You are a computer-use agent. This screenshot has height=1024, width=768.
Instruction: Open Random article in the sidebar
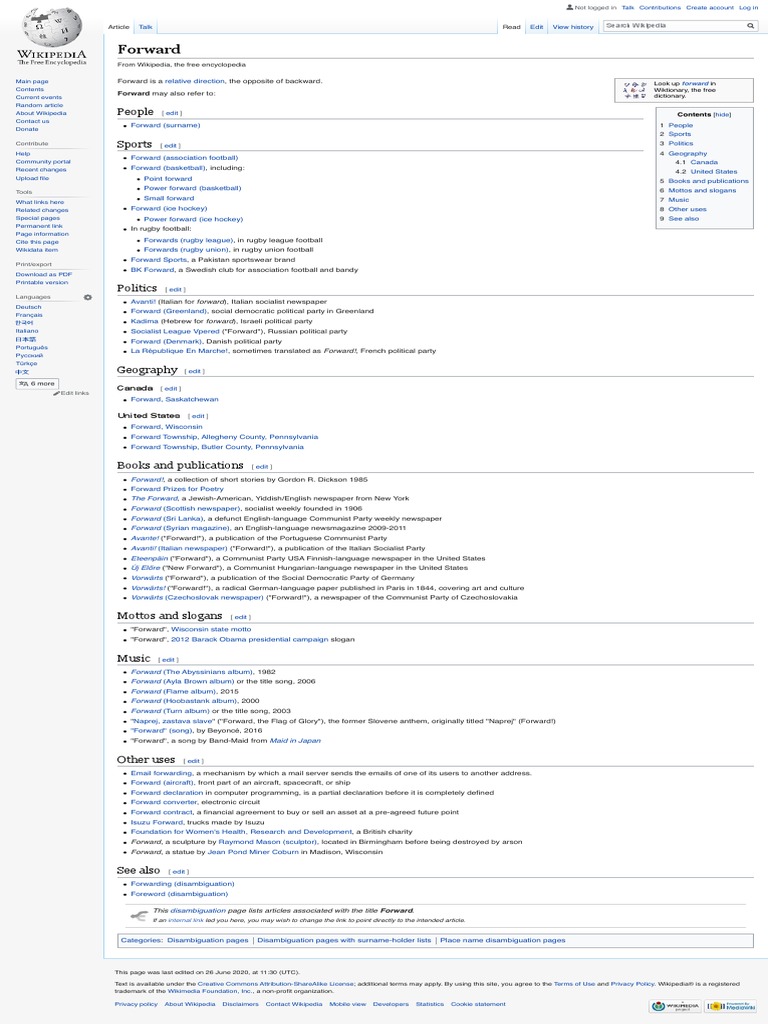pyautogui.click(x=39, y=105)
